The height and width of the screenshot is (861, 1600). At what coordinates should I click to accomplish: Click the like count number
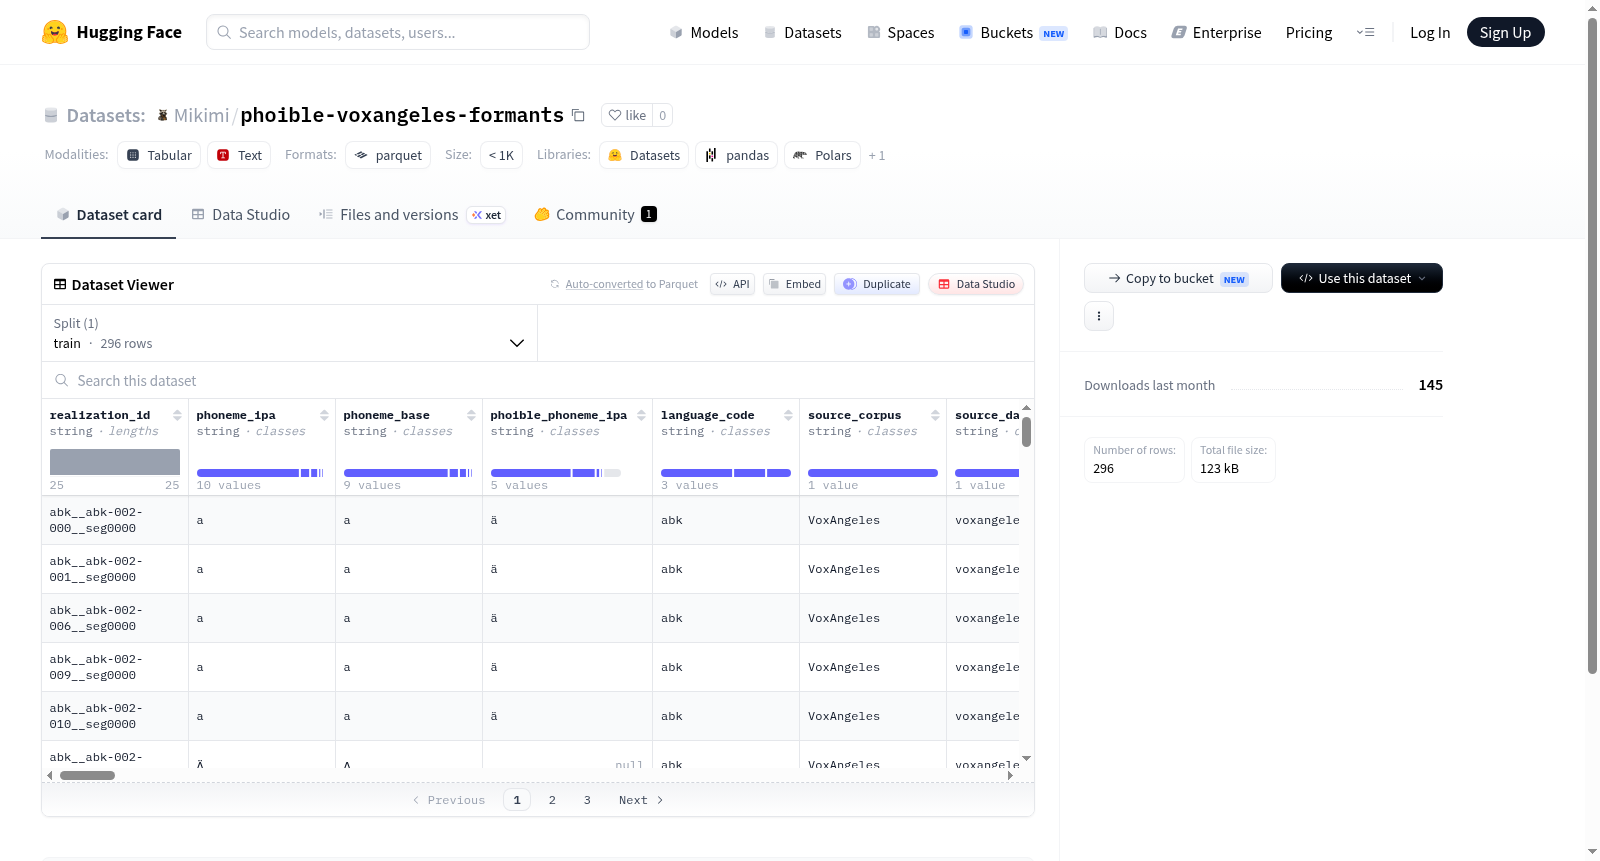pos(662,115)
